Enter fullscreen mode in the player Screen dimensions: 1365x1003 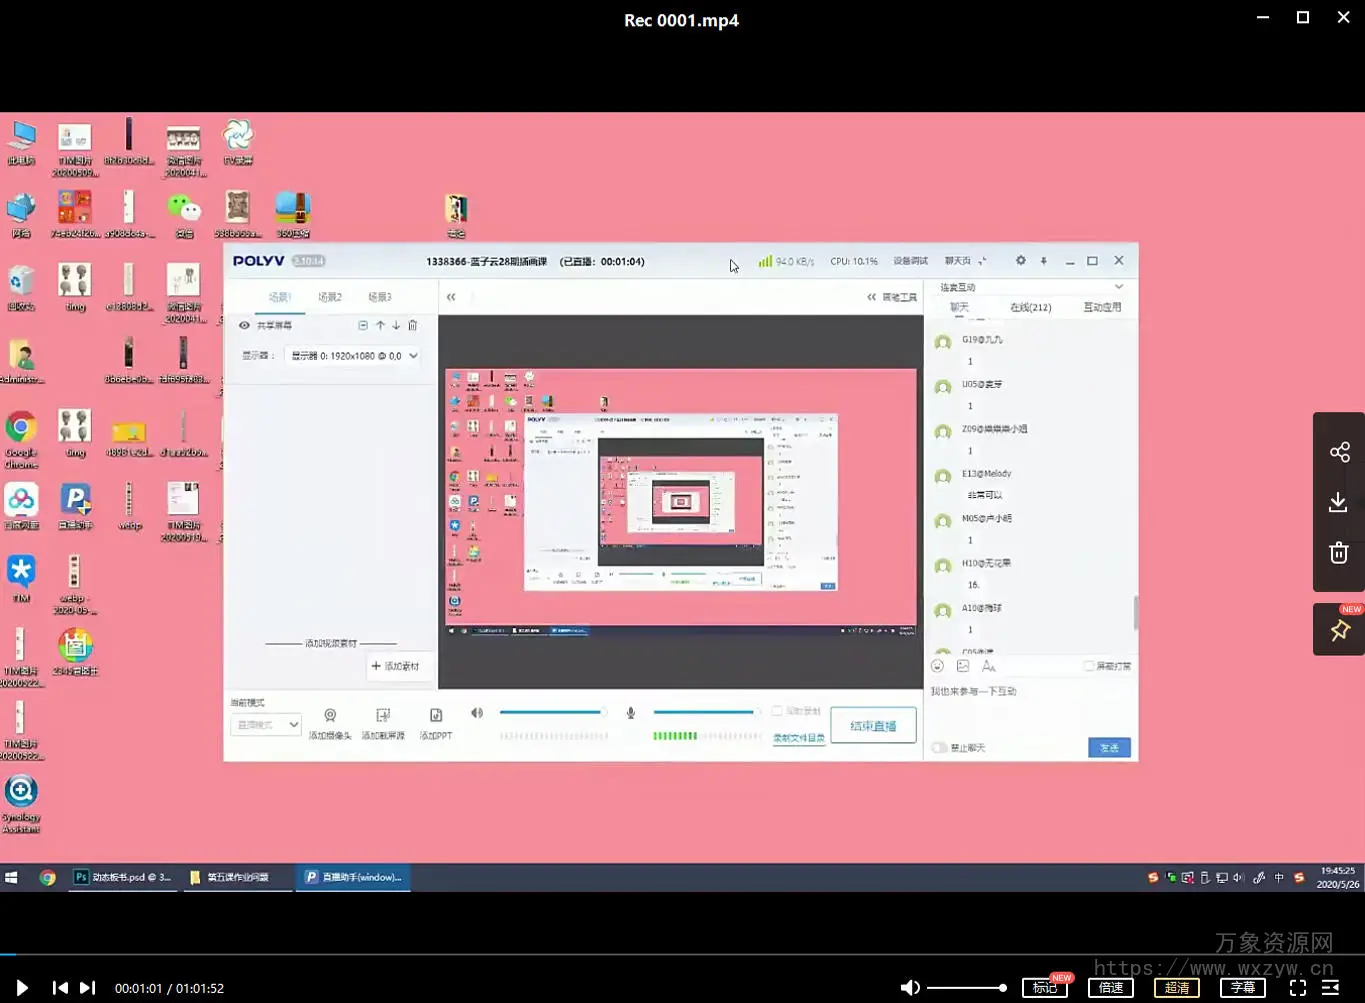[1297, 988]
